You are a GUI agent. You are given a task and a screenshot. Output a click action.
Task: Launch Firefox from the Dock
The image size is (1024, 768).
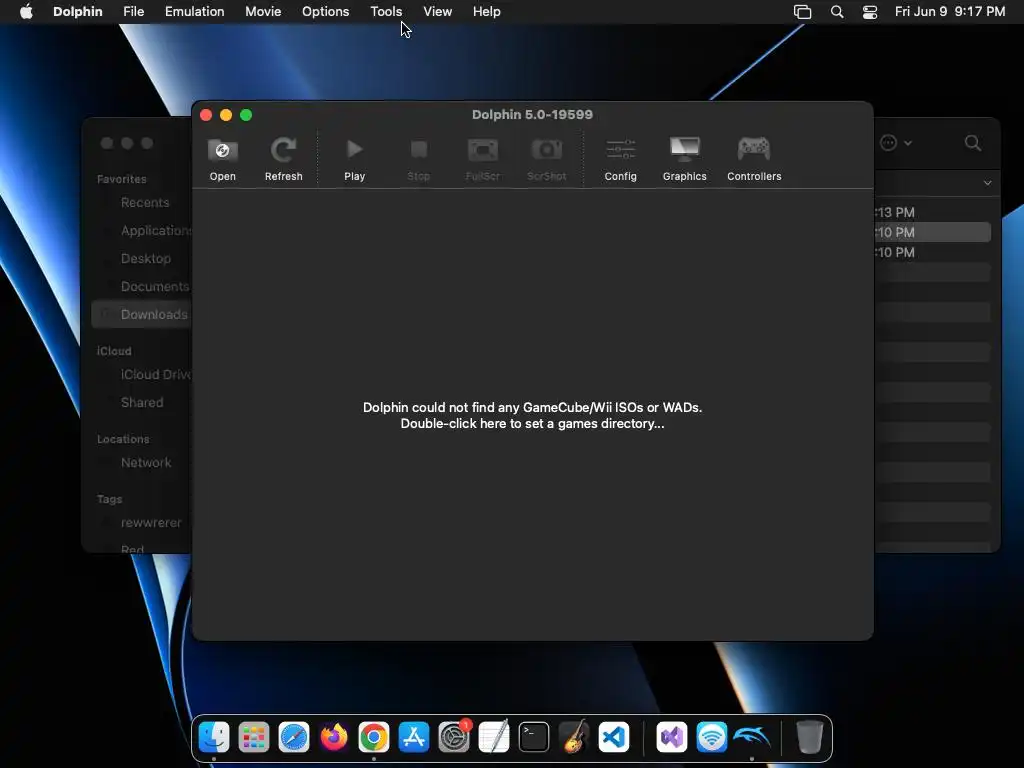(334, 737)
